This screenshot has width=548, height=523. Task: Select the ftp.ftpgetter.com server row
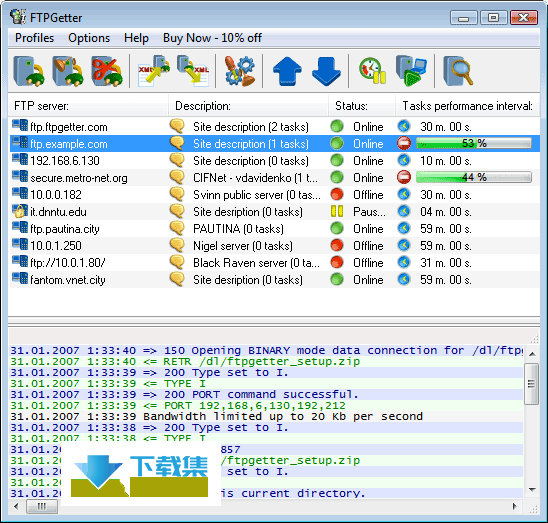275,127
